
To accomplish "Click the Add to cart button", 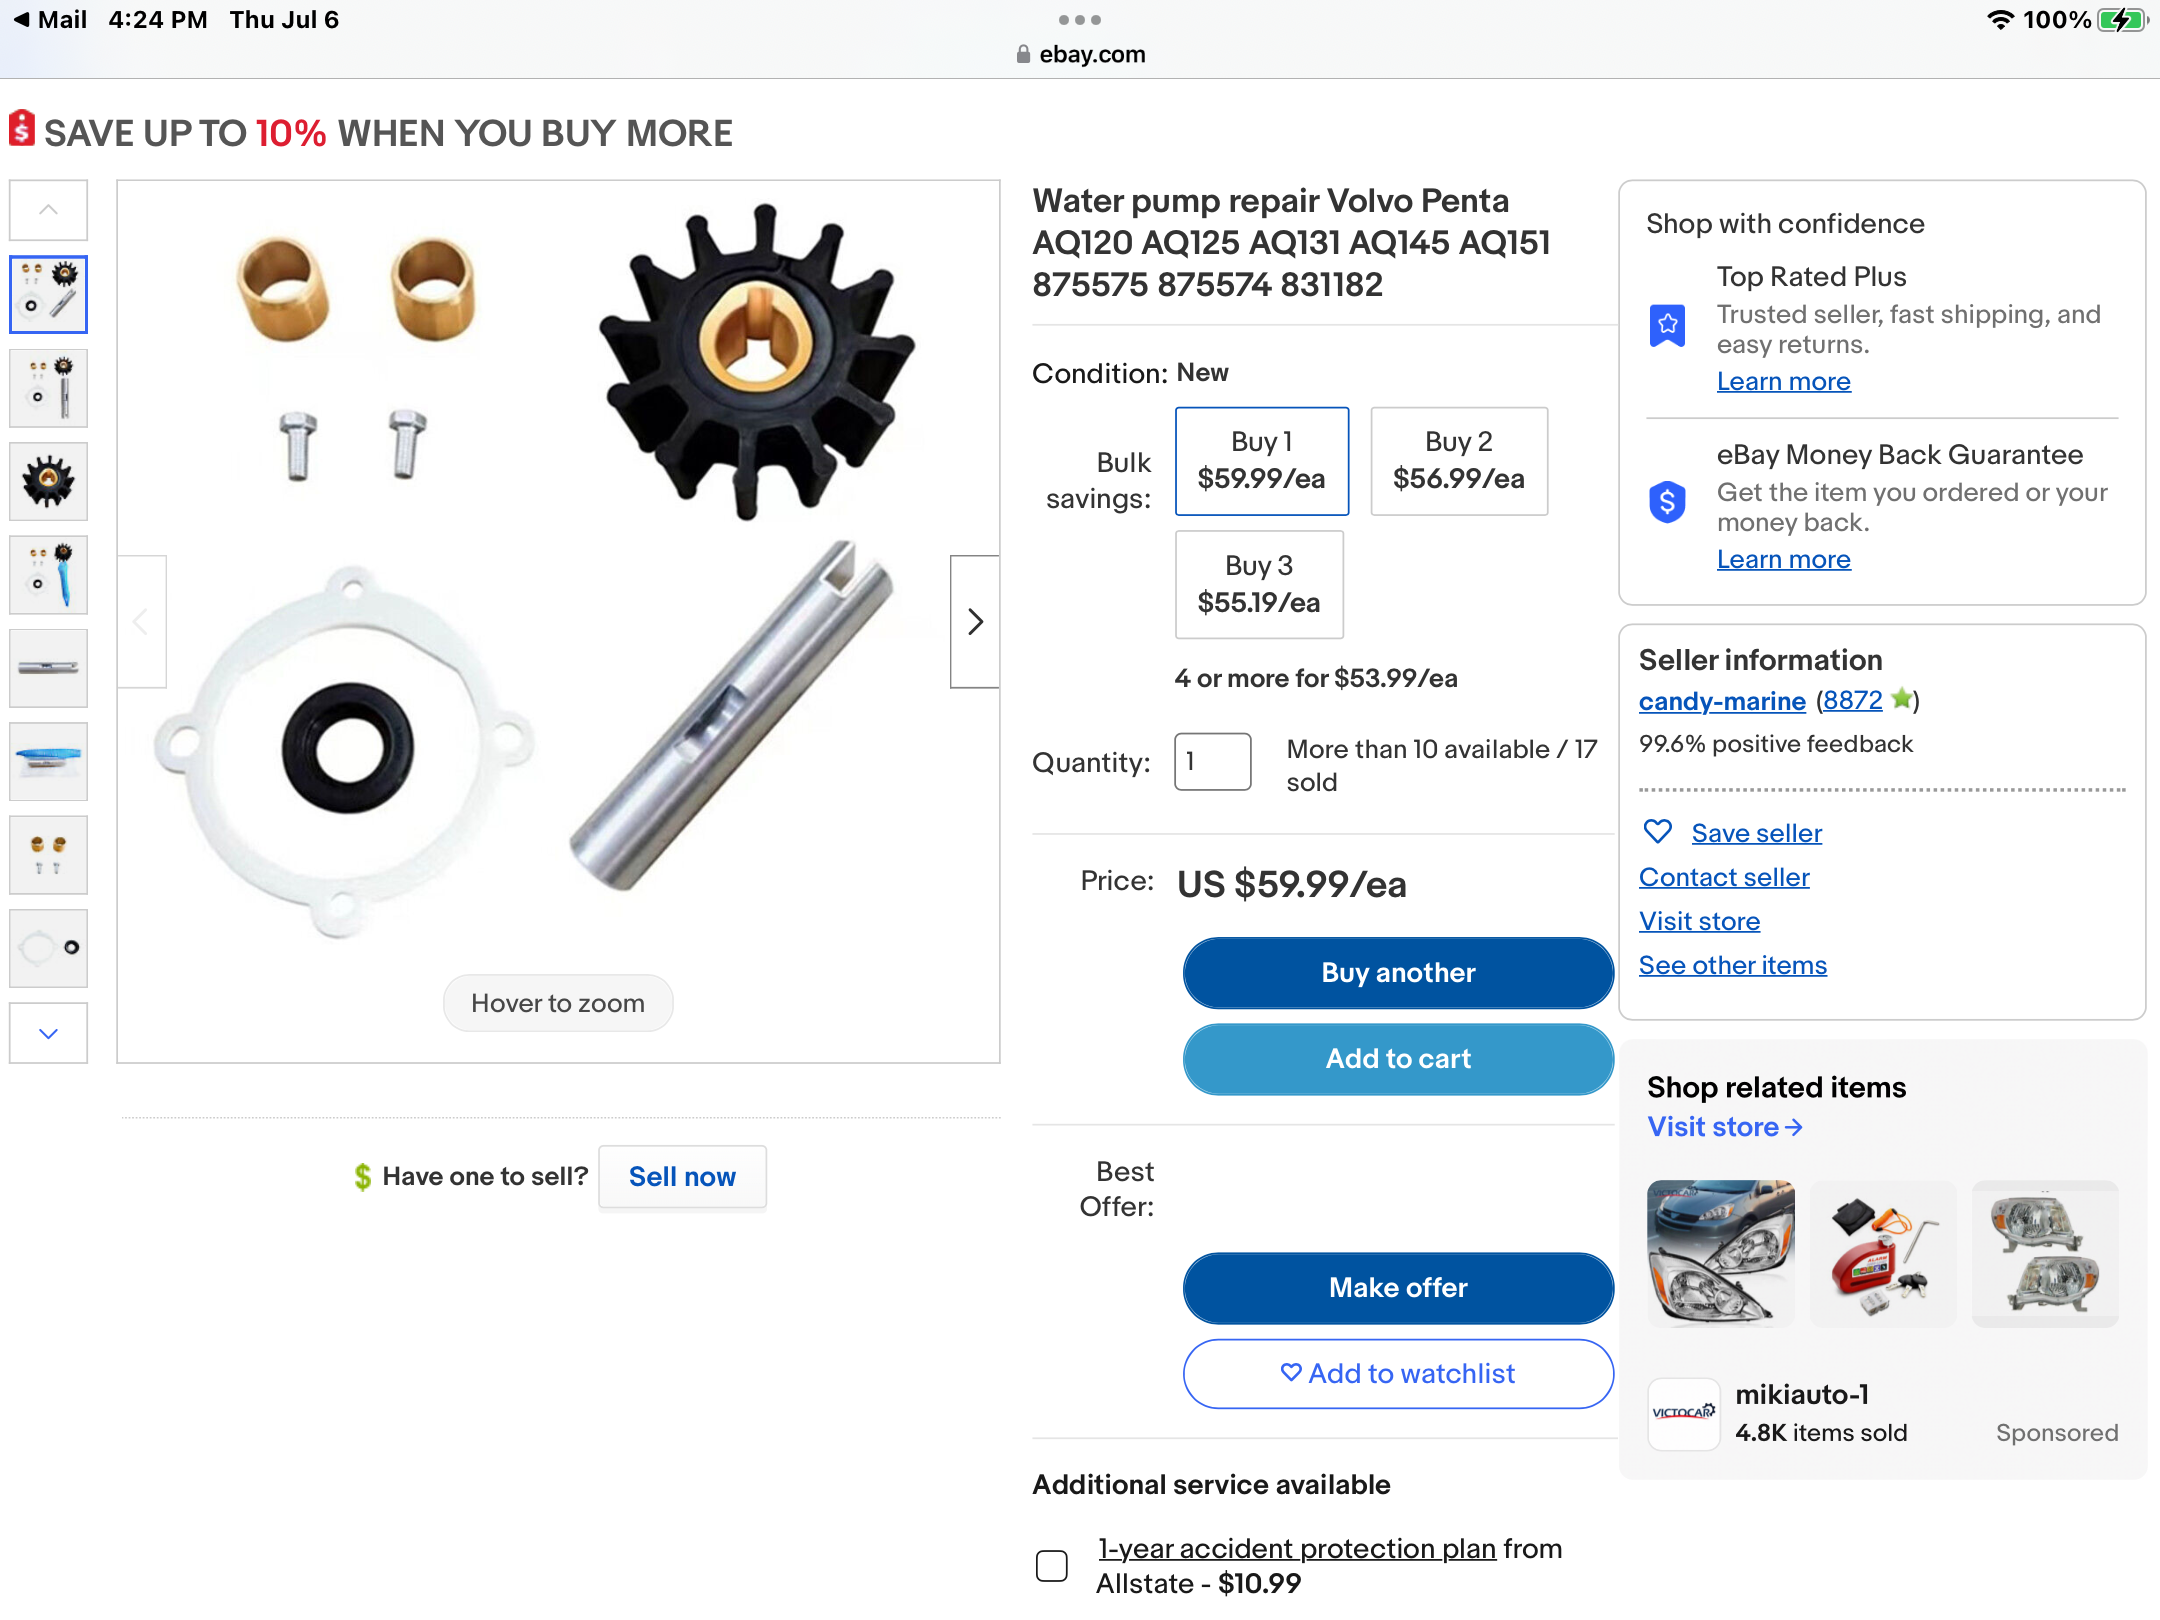I will (x=1398, y=1059).
